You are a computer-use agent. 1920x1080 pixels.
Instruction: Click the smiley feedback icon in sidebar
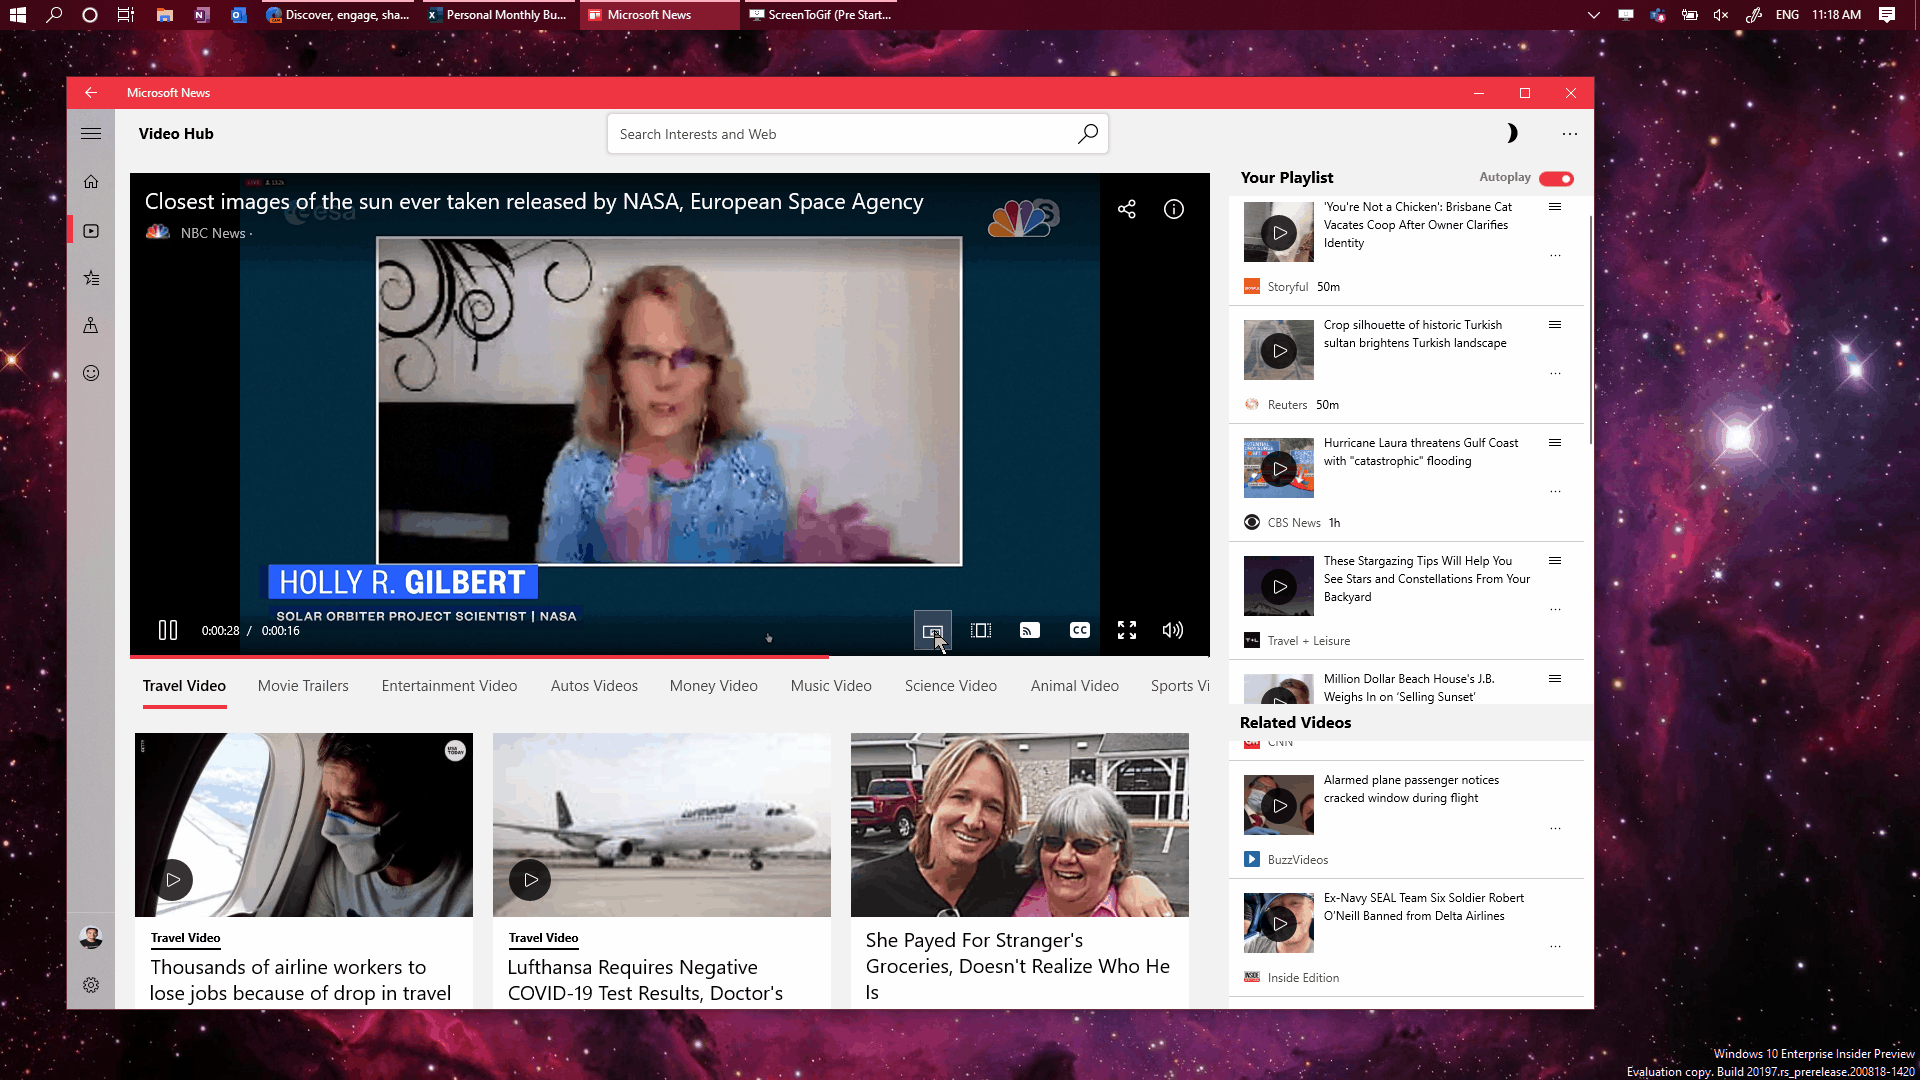click(x=91, y=373)
